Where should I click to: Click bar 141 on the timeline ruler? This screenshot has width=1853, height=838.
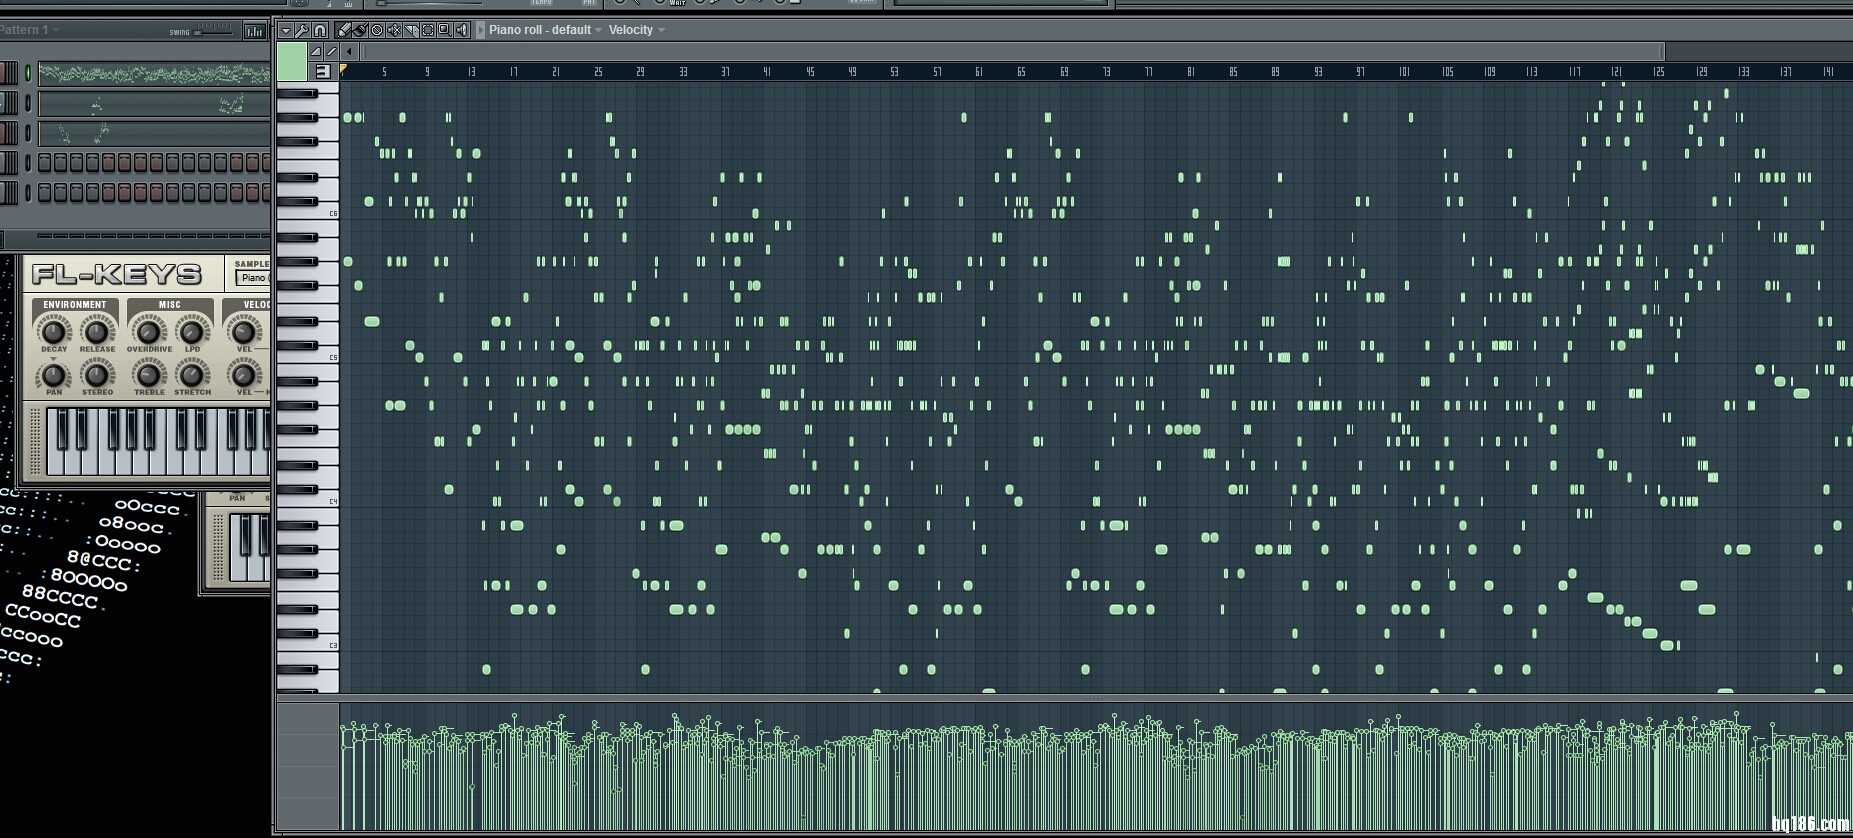tap(1828, 72)
